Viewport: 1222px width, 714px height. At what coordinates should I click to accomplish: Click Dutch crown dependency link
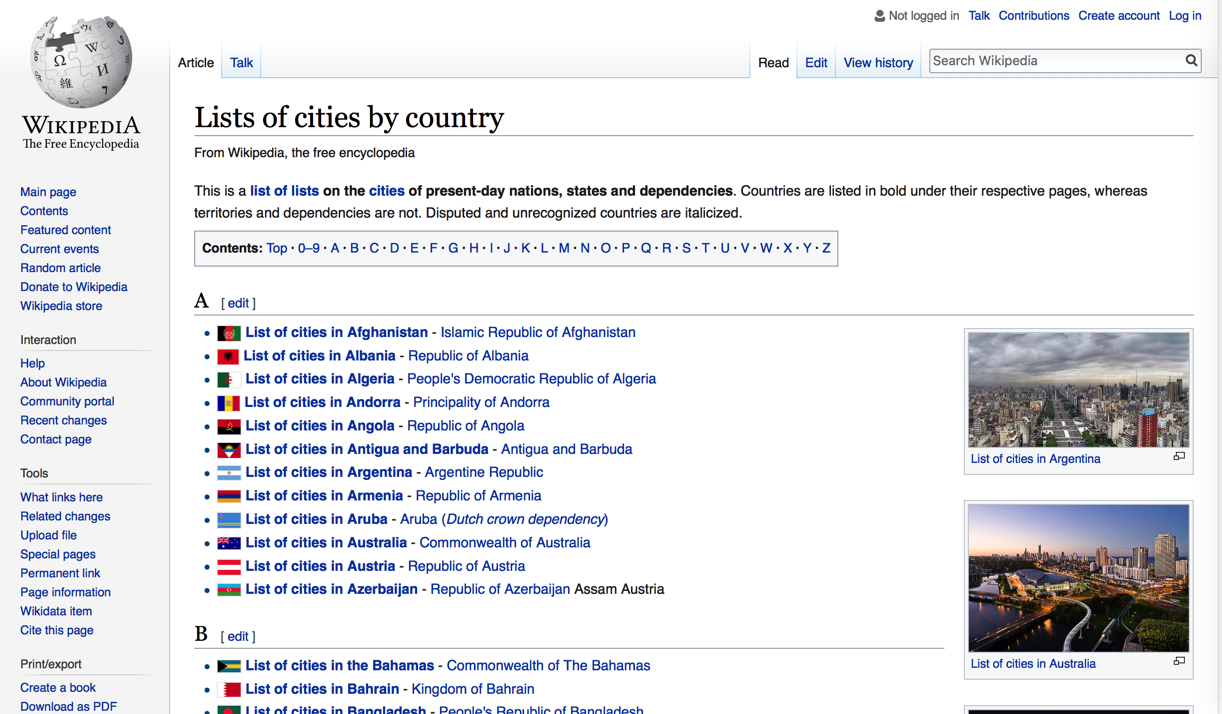tap(525, 519)
